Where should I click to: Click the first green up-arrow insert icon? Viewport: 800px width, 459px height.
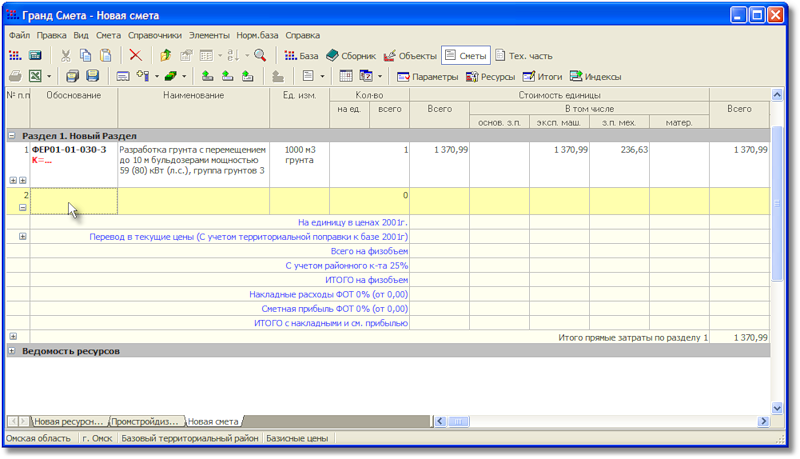tap(207, 76)
